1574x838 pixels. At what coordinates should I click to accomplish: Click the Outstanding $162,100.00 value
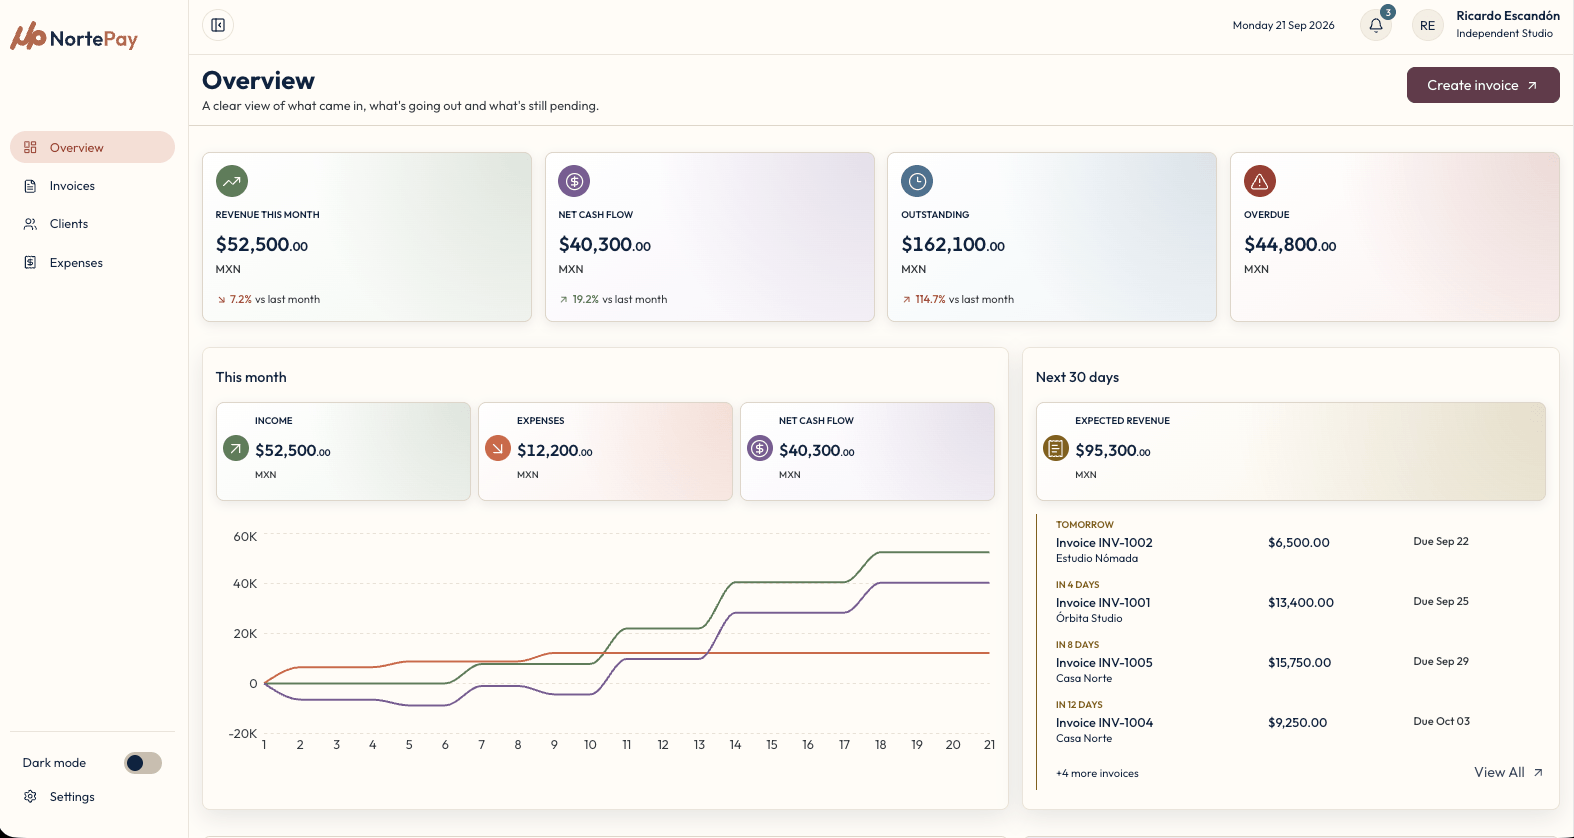pos(953,245)
